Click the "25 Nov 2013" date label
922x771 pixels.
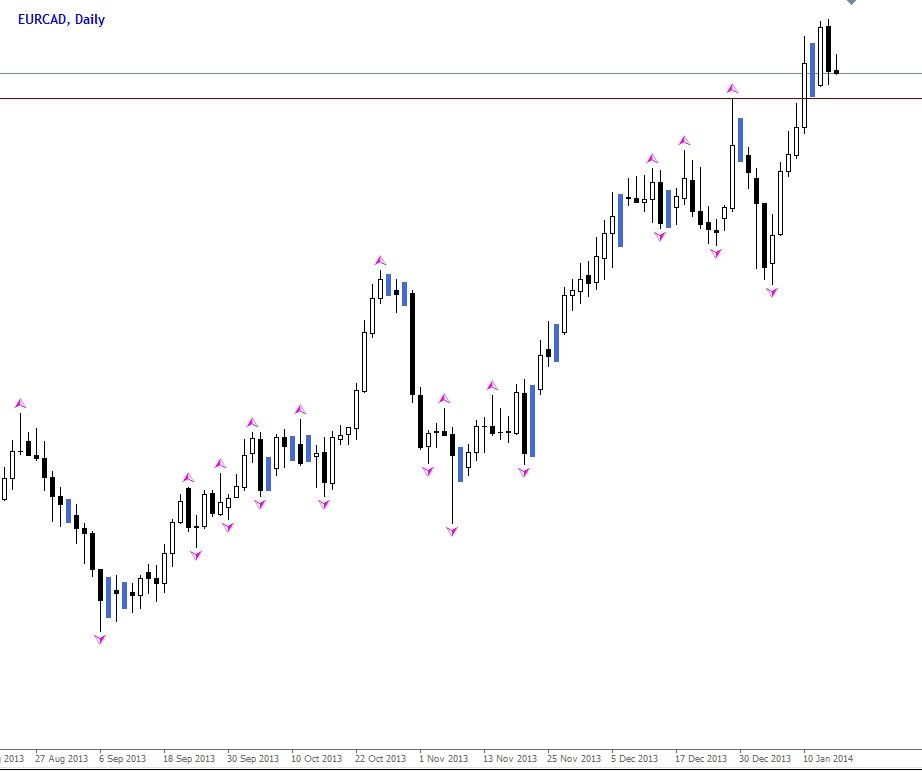point(574,758)
